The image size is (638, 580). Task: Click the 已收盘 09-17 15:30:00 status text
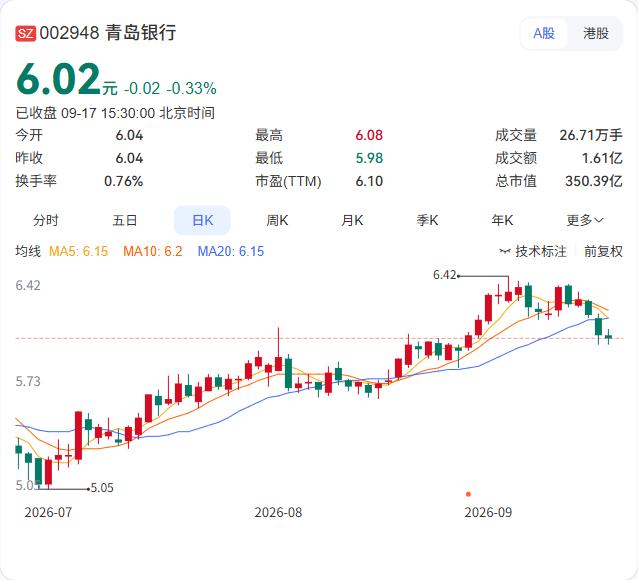[115, 113]
